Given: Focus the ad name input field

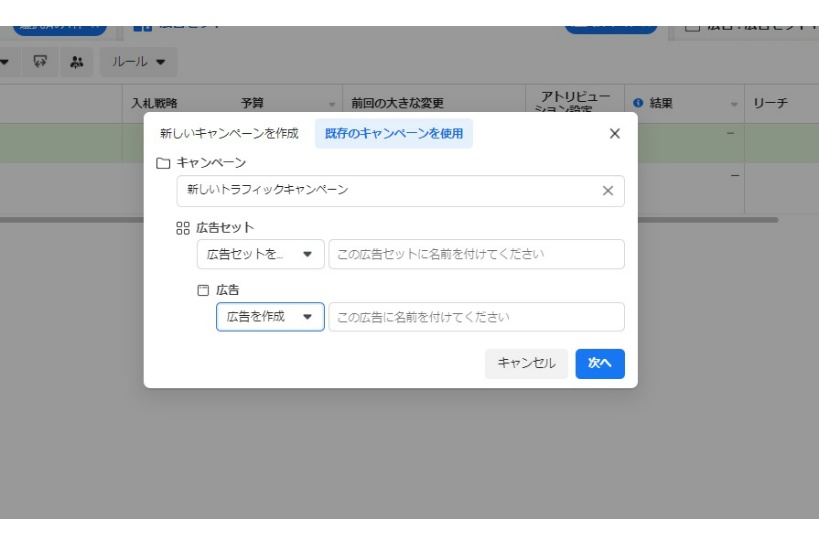Looking at the screenshot, I should click(476, 317).
